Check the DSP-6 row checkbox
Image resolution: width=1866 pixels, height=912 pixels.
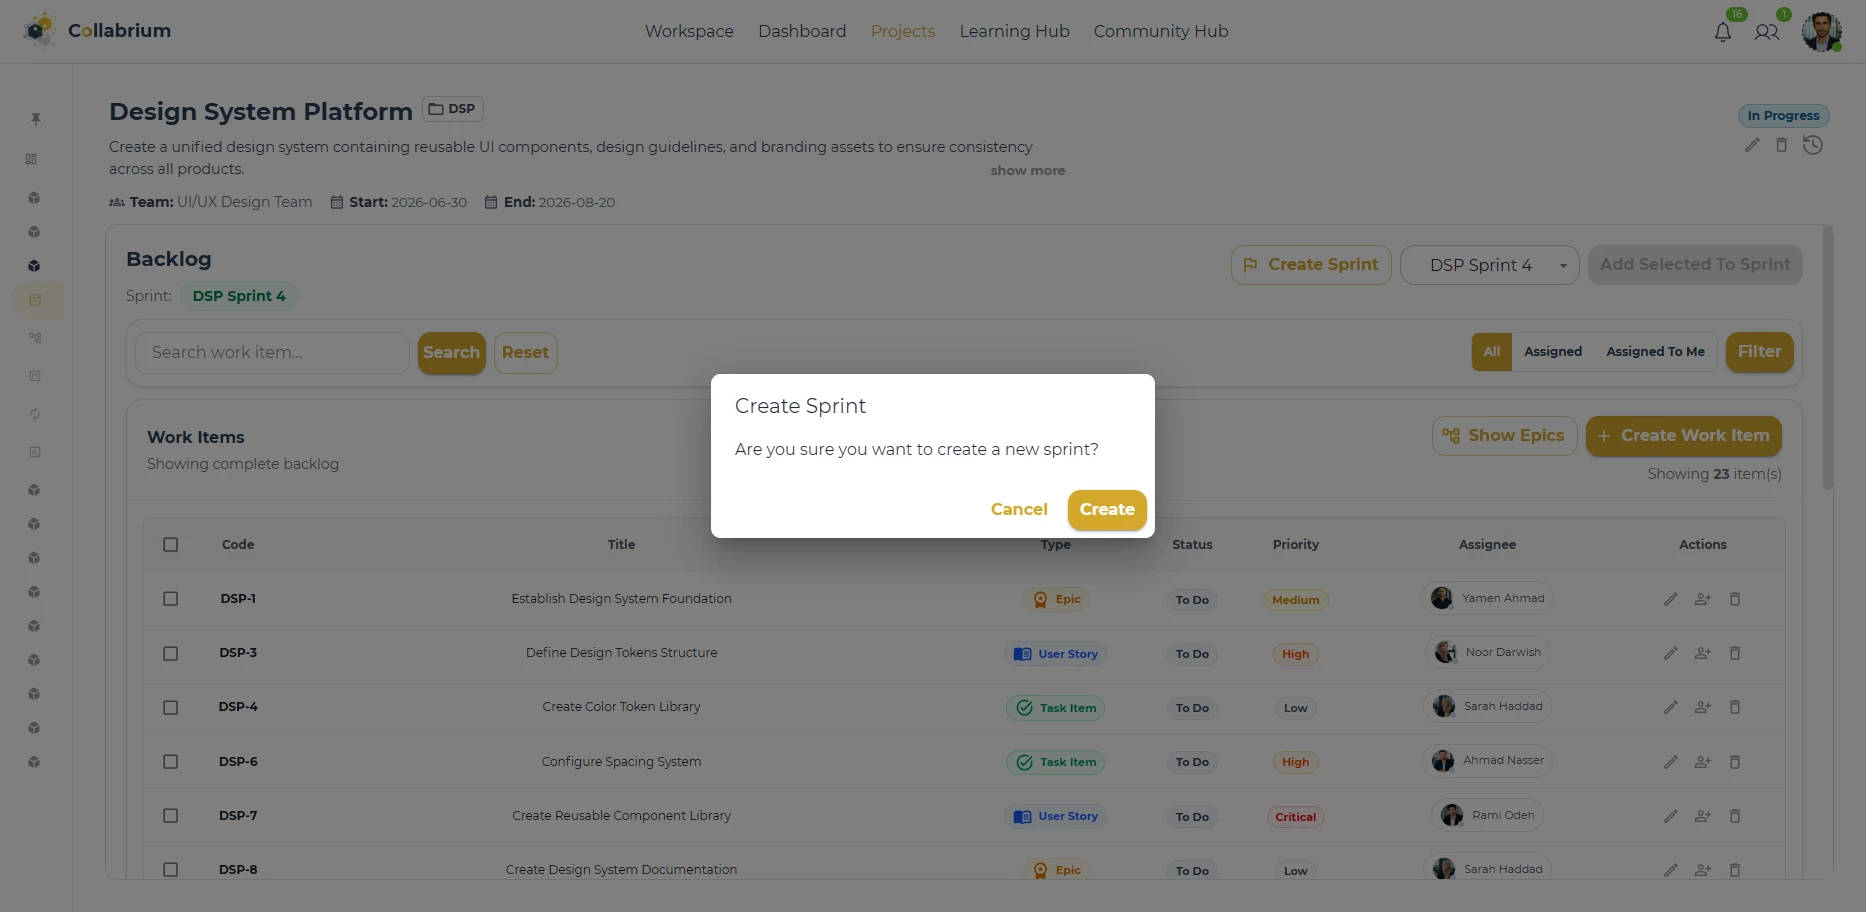click(171, 762)
